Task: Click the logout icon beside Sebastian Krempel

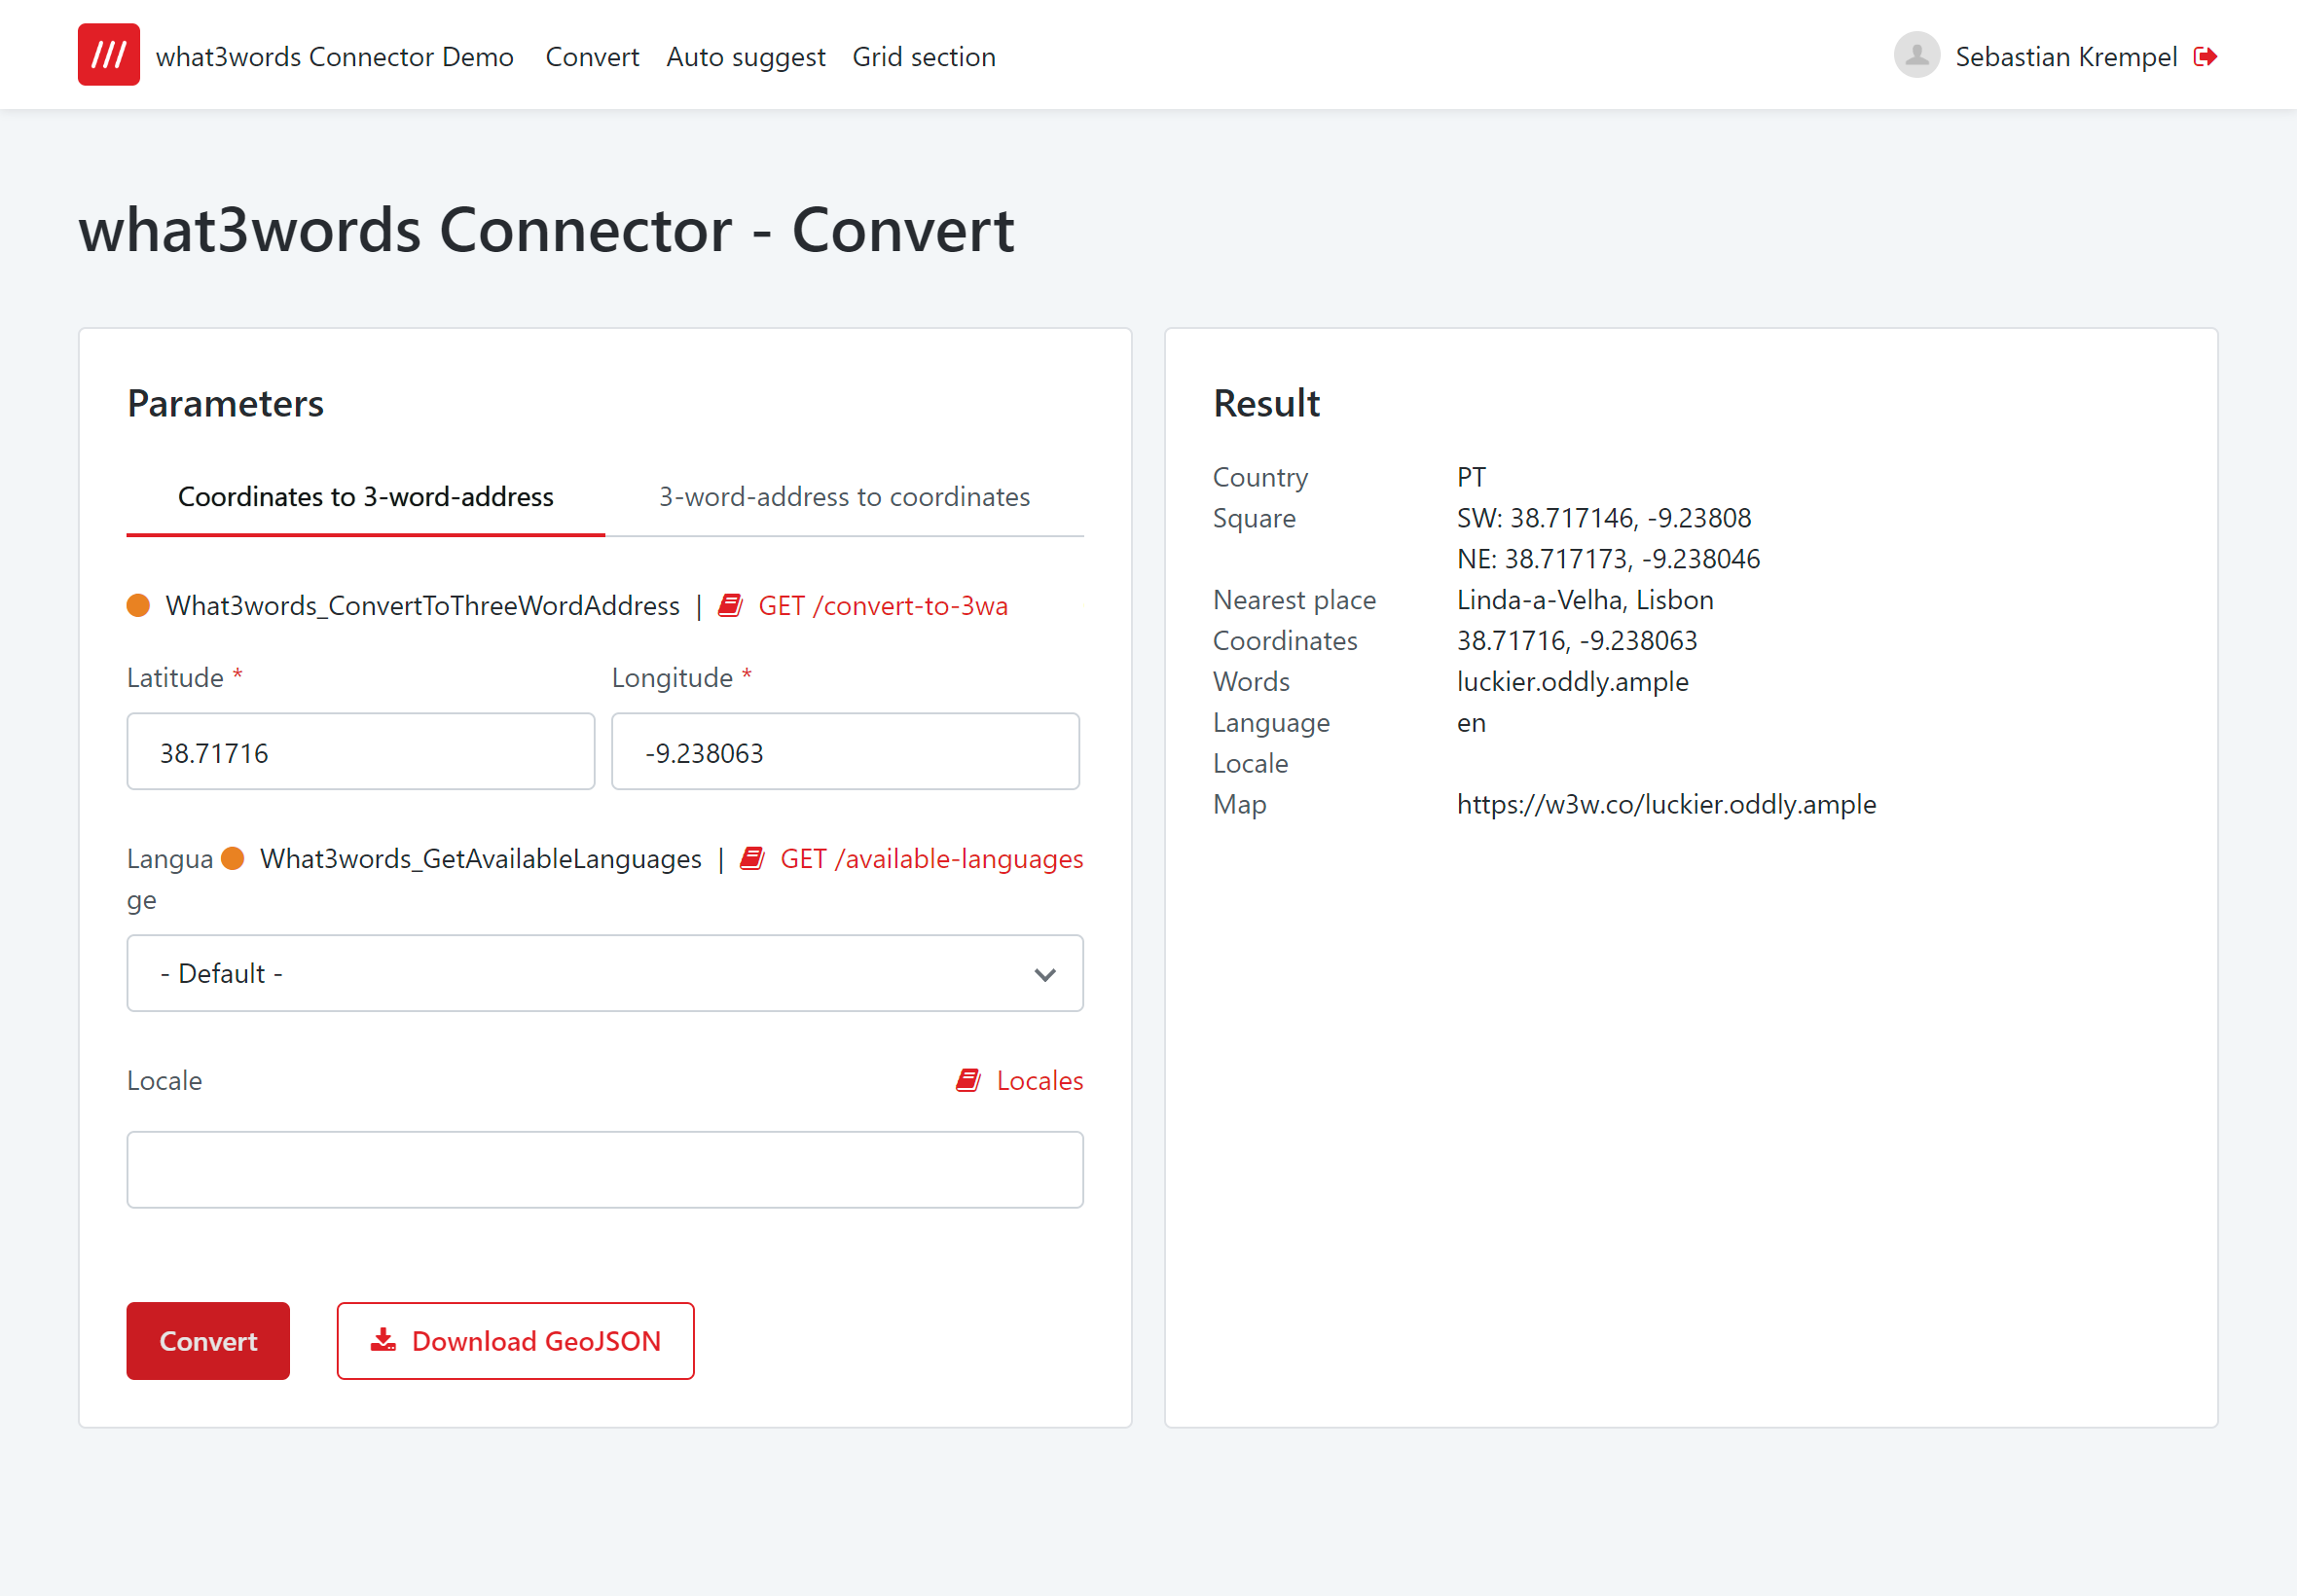Action: point(2205,57)
